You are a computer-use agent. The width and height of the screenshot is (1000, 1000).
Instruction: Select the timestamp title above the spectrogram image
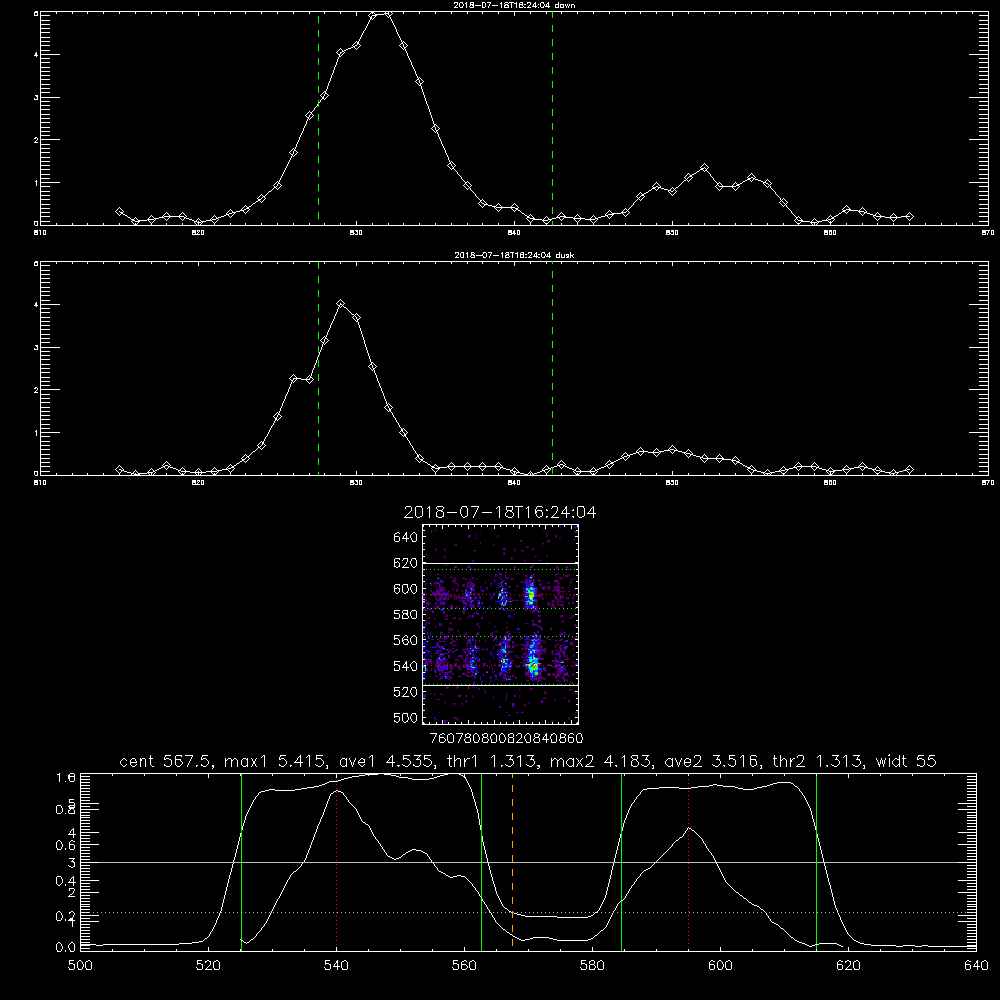(x=500, y=512)
